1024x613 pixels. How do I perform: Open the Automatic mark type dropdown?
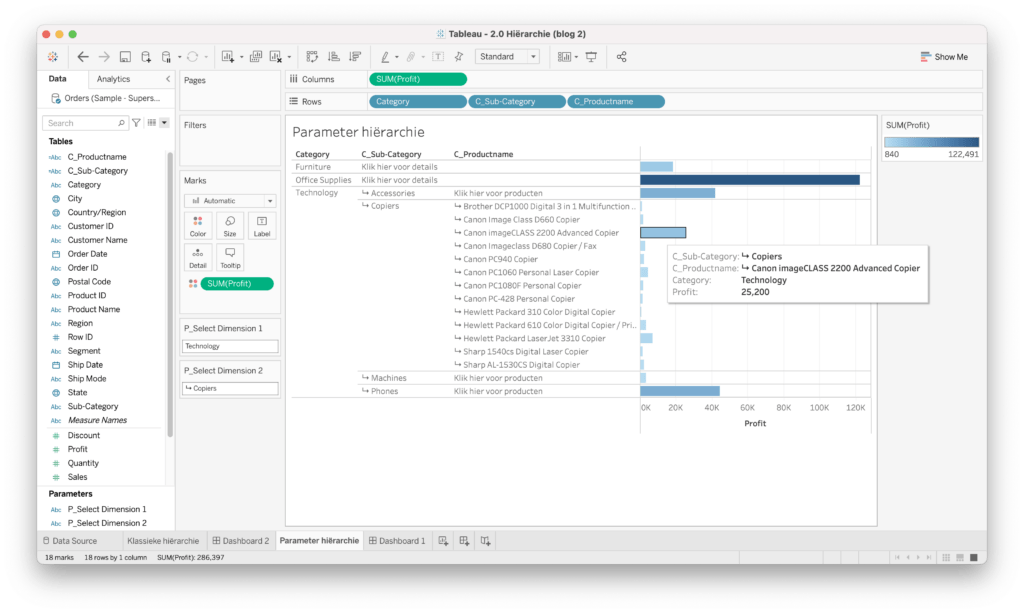[230, 200]
